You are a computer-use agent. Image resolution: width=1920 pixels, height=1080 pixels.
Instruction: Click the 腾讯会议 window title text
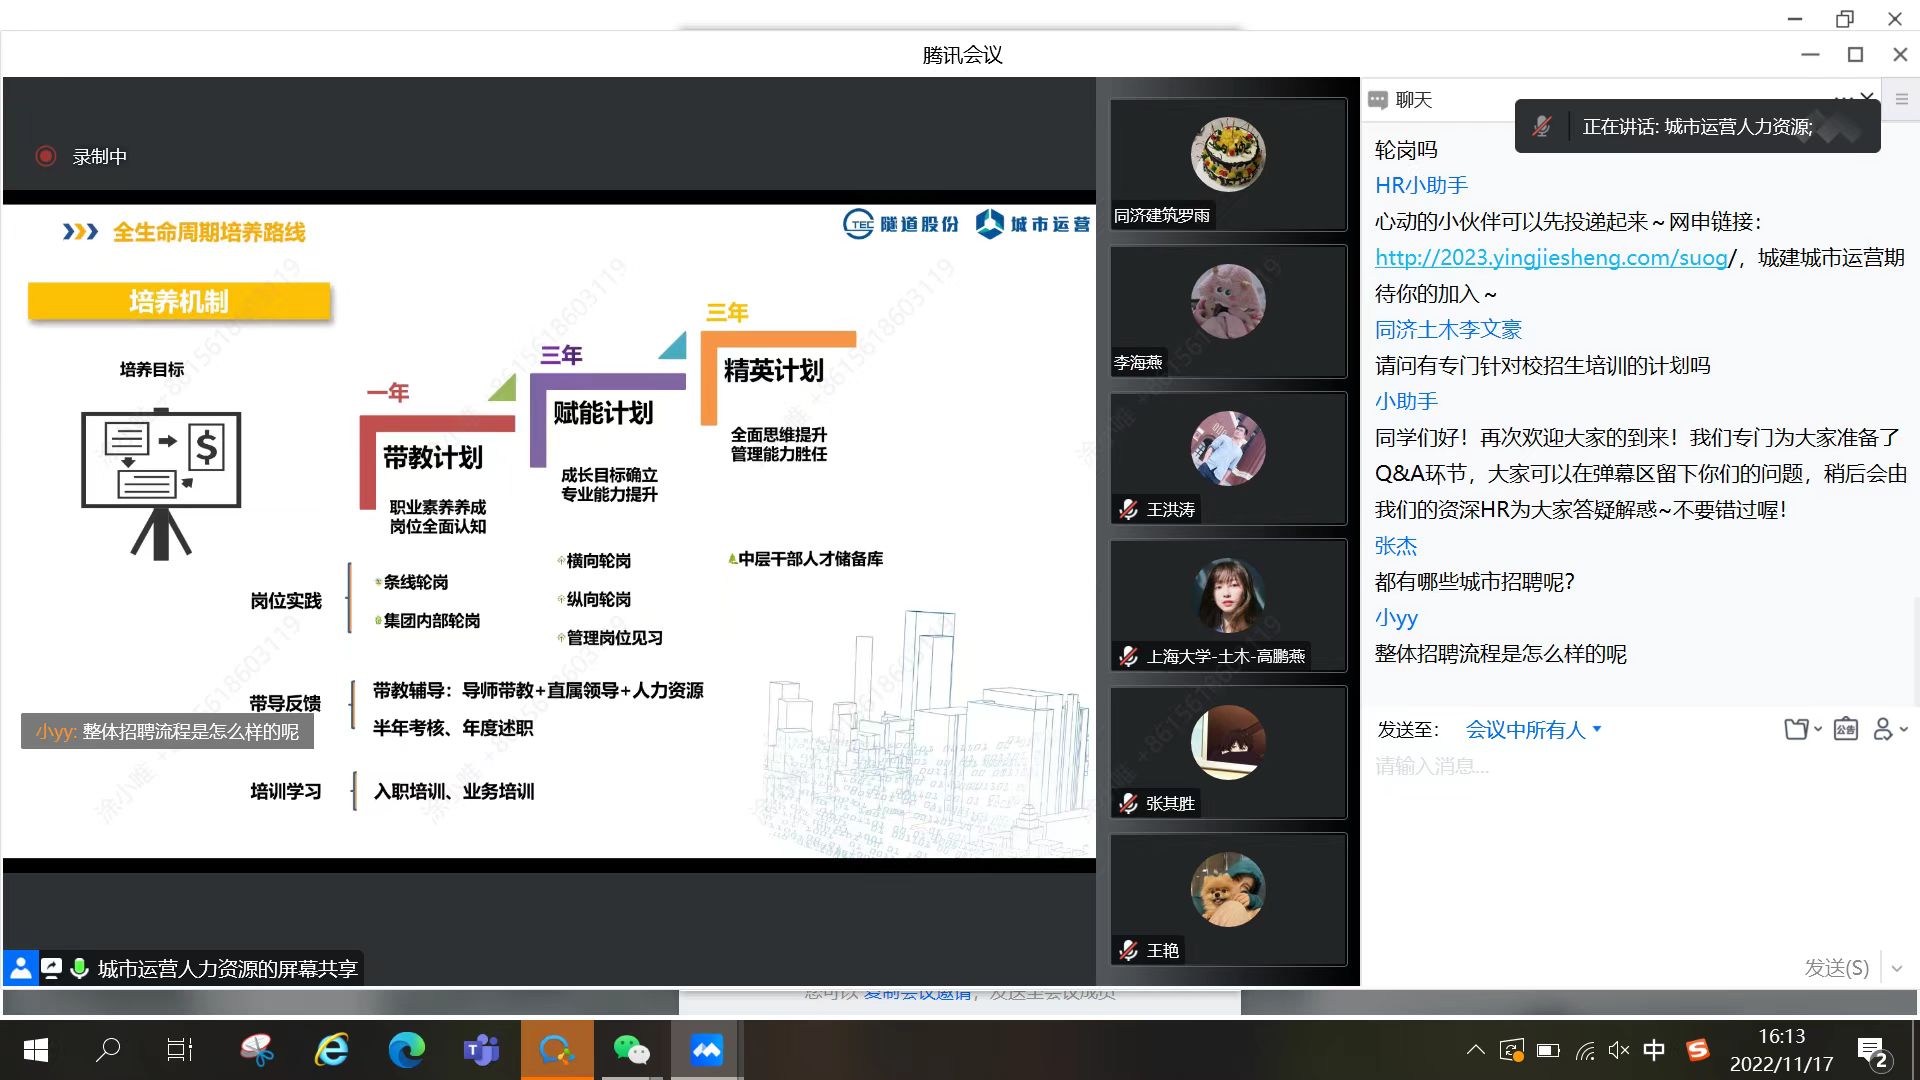(962, 55)
